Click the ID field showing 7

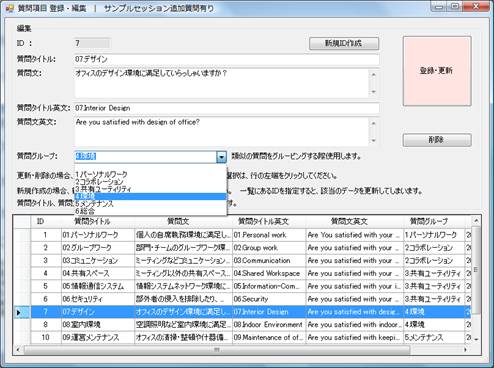[92, 43]
